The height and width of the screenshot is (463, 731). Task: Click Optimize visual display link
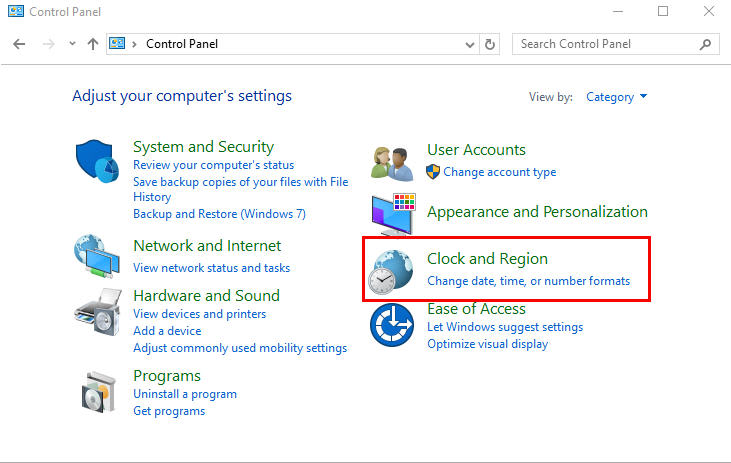(x=488, y=344)
